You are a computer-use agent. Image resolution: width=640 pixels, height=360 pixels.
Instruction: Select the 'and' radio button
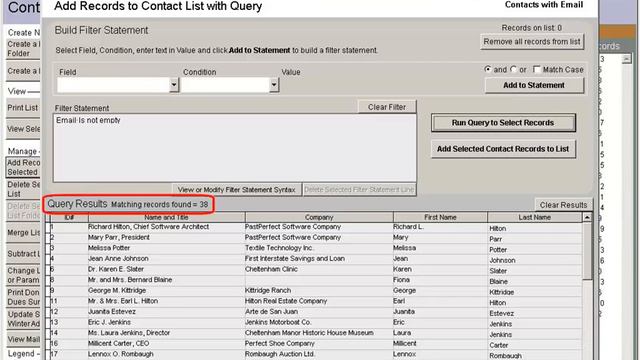[488, 69]
